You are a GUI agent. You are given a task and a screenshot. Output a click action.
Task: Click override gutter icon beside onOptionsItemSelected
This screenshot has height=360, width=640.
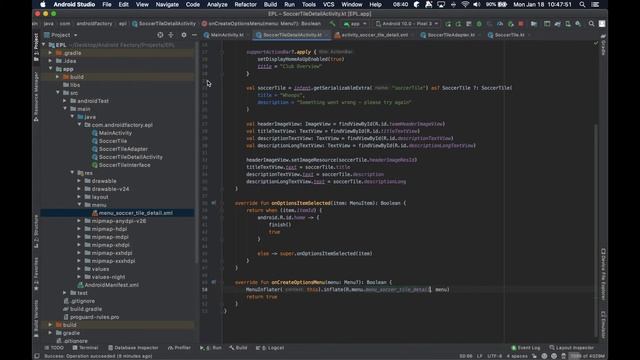(x=213, y=203)
